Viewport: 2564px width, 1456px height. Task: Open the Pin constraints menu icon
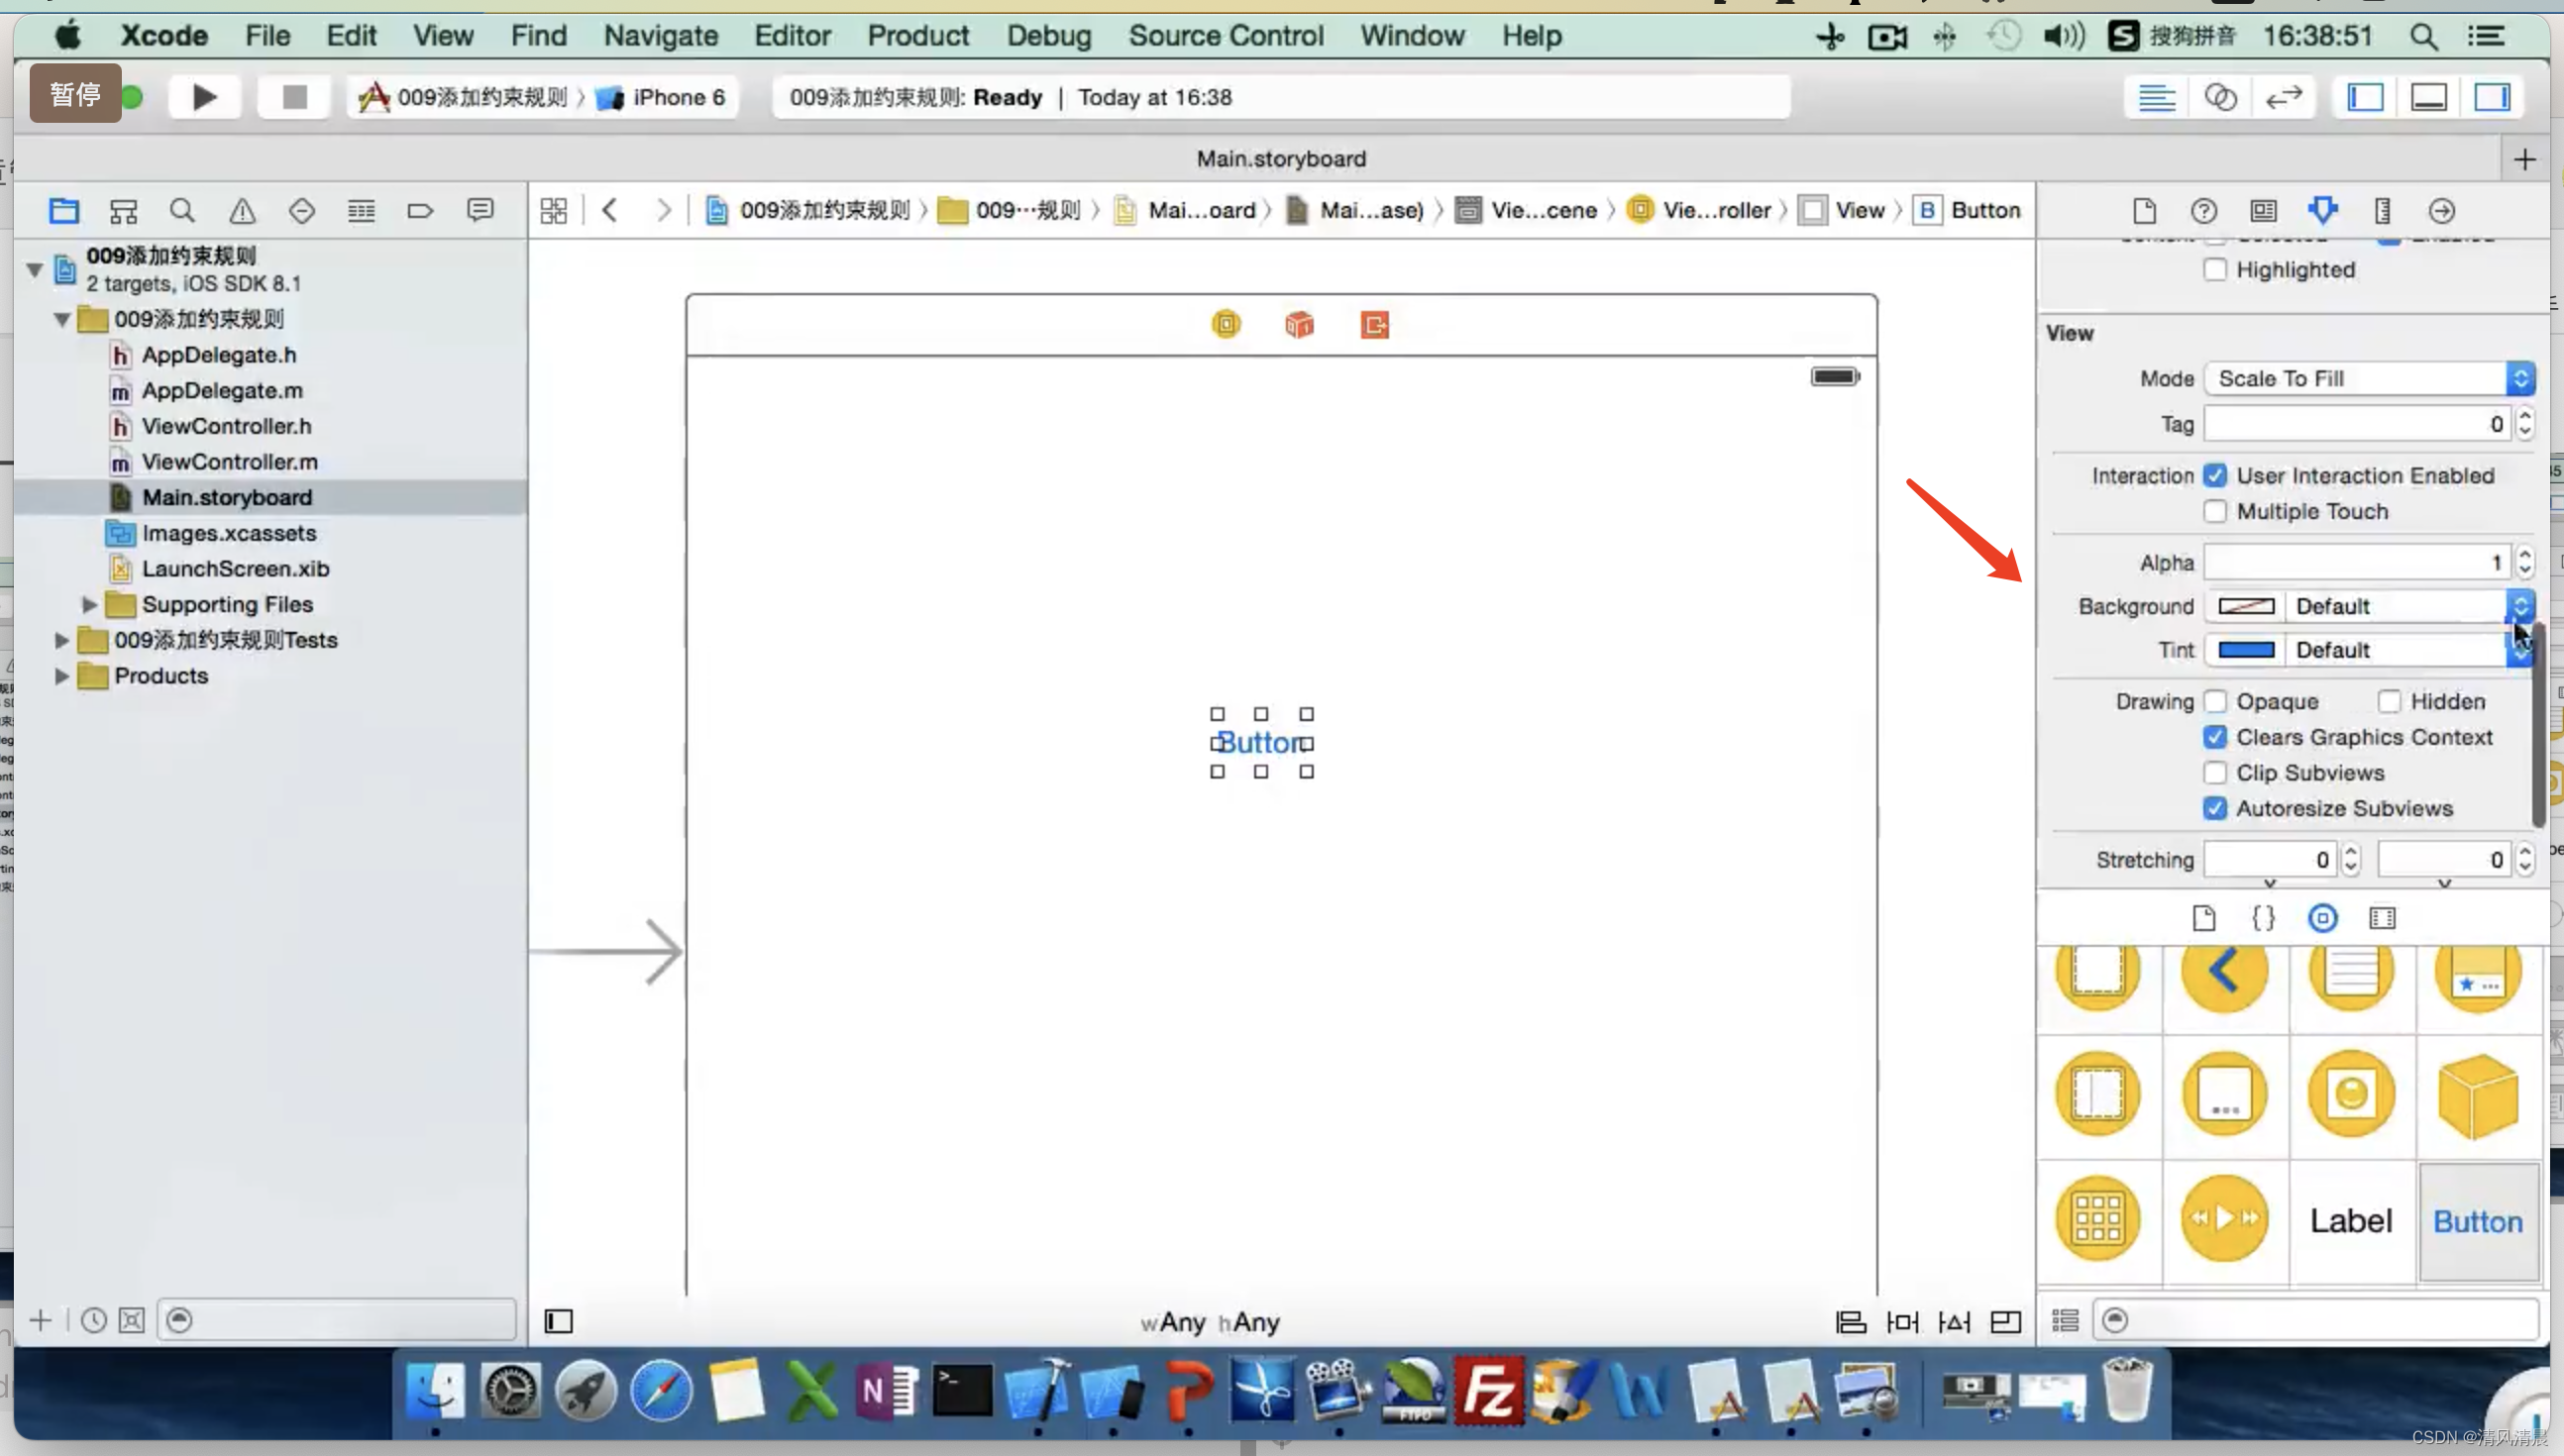tap(1902, 1321)
